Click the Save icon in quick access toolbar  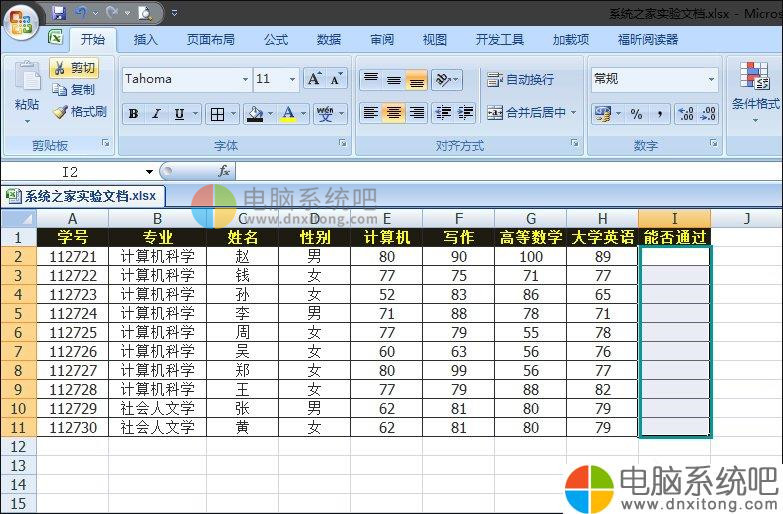point(59,13)
